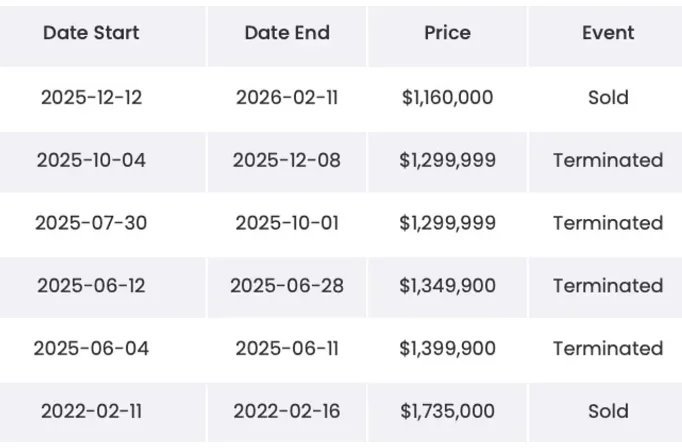The height and width of the screenshot is (448, 682).
Task: Select the $1,160,000 price cell
Action: click(447, 98)
